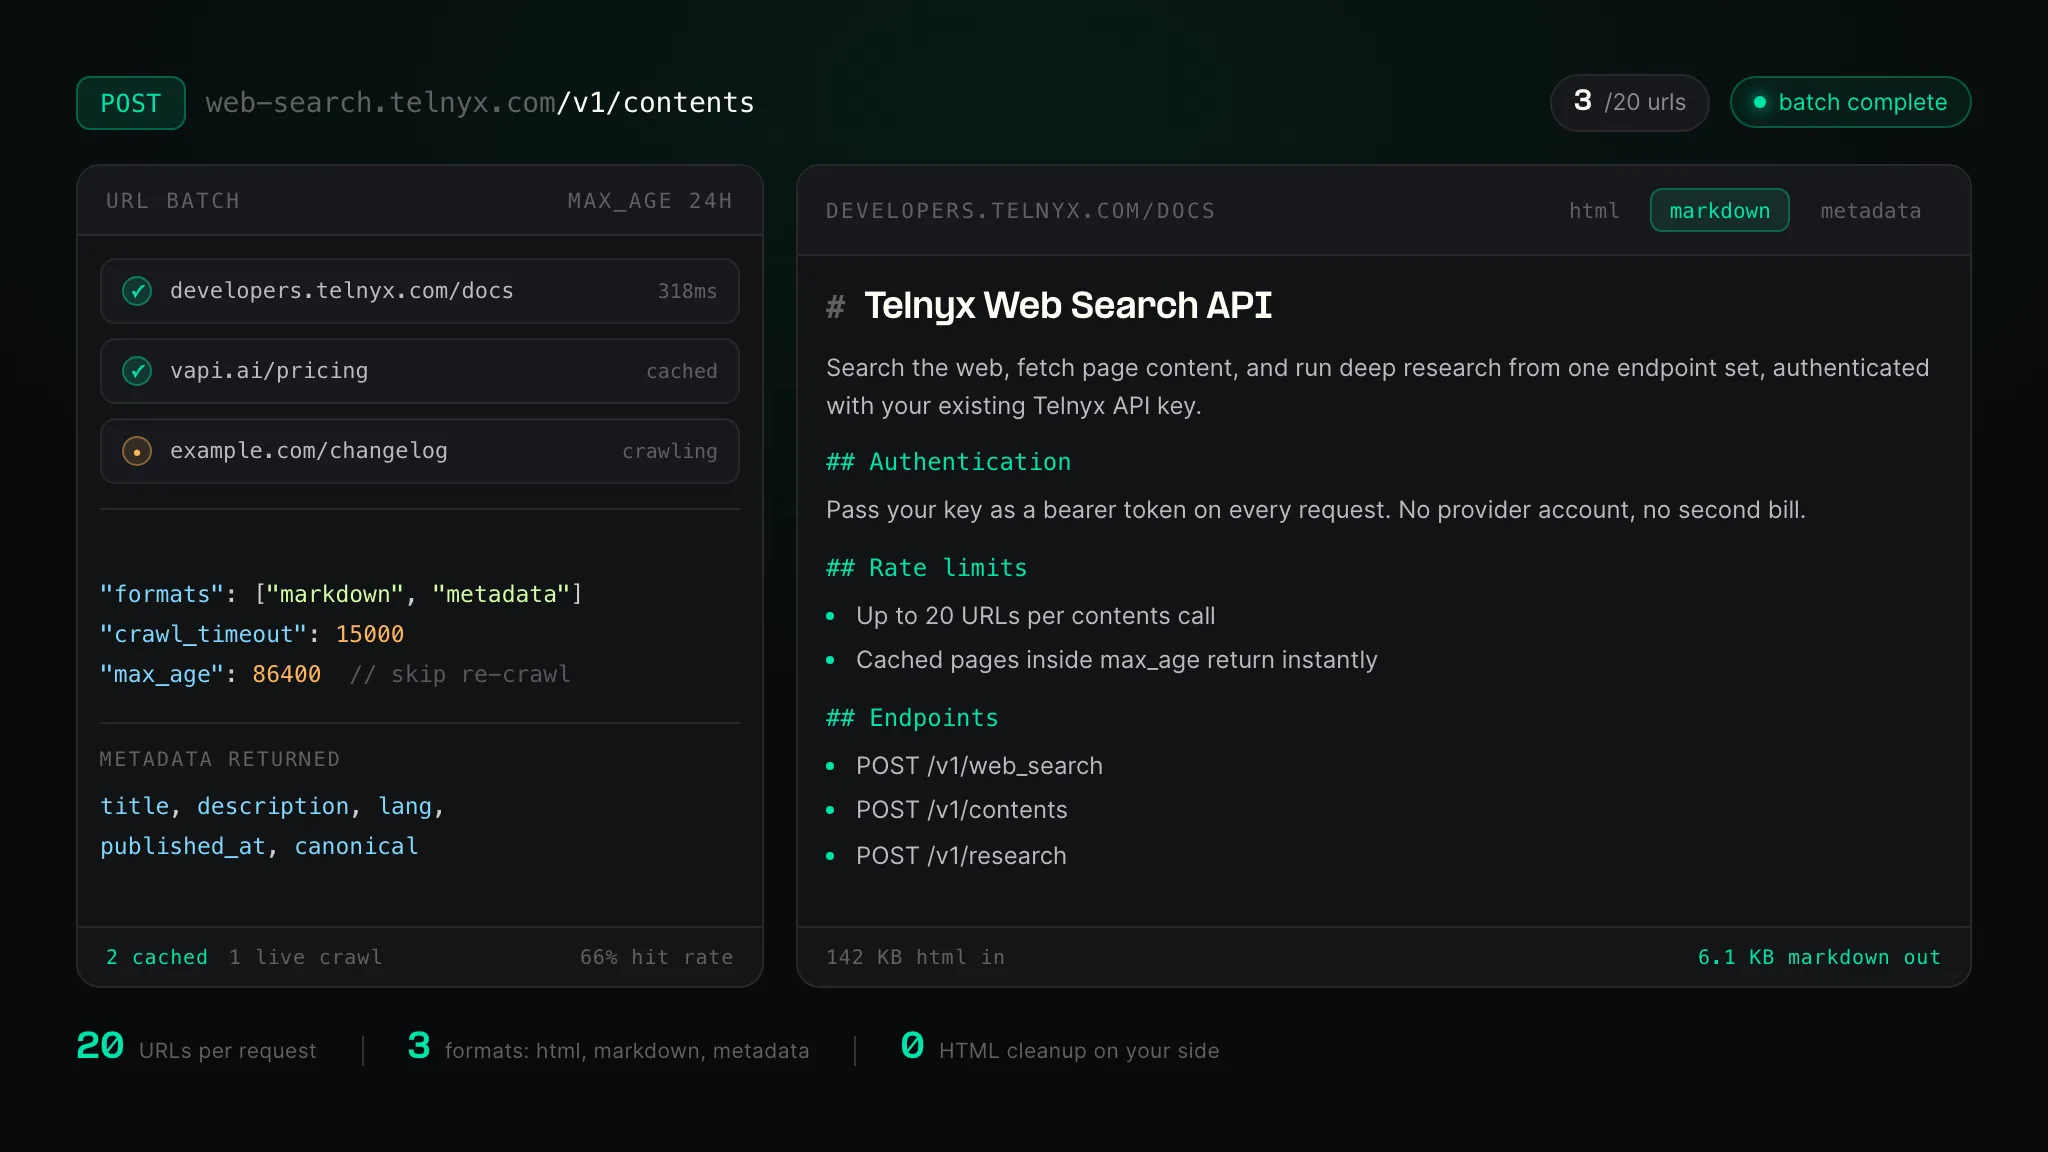Click the title metadata field
Image resolution: width=2048 pixels, height=1152 pixels.
tap(135, 806)
